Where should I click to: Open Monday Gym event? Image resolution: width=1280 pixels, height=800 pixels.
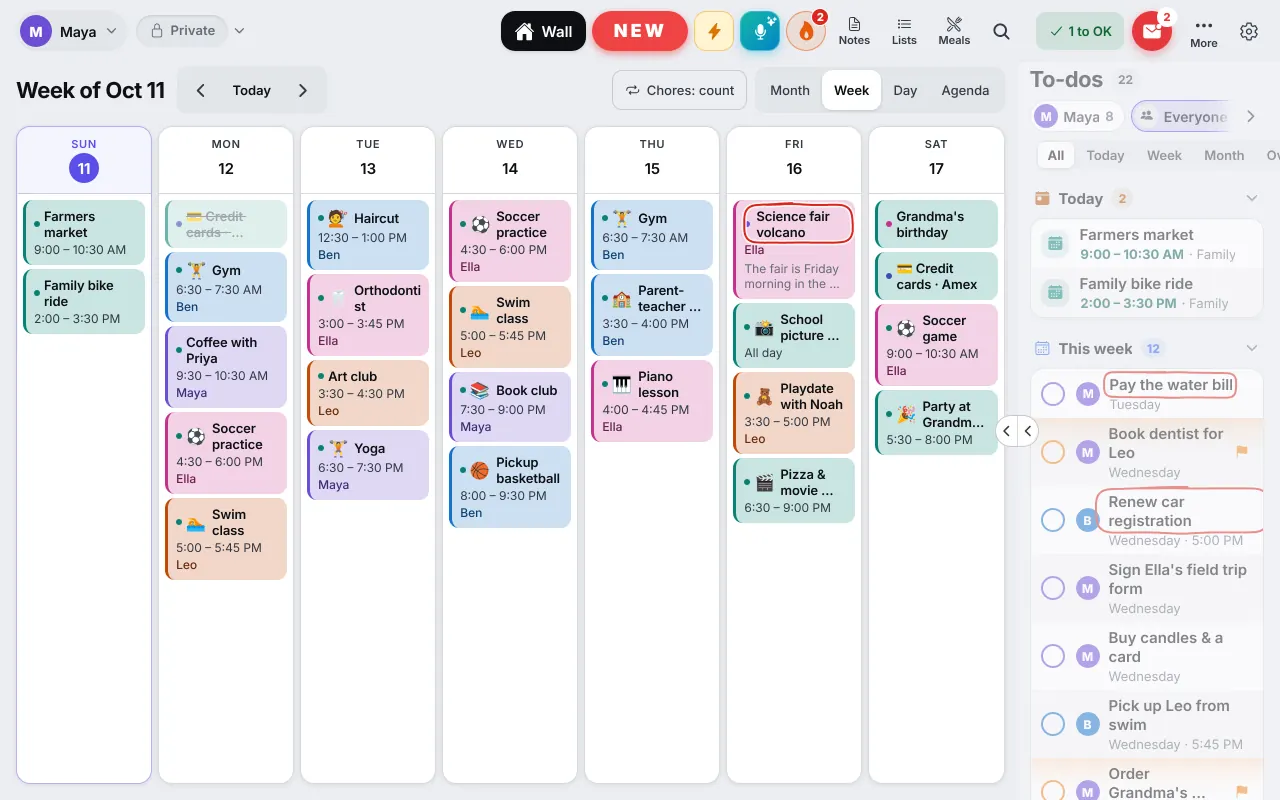pyautogui.click(x=226, y=287)
